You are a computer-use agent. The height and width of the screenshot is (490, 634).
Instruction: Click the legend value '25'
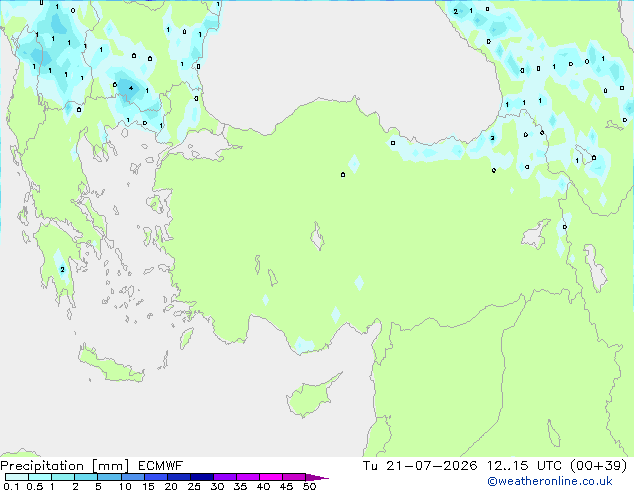tap(194, 486)
